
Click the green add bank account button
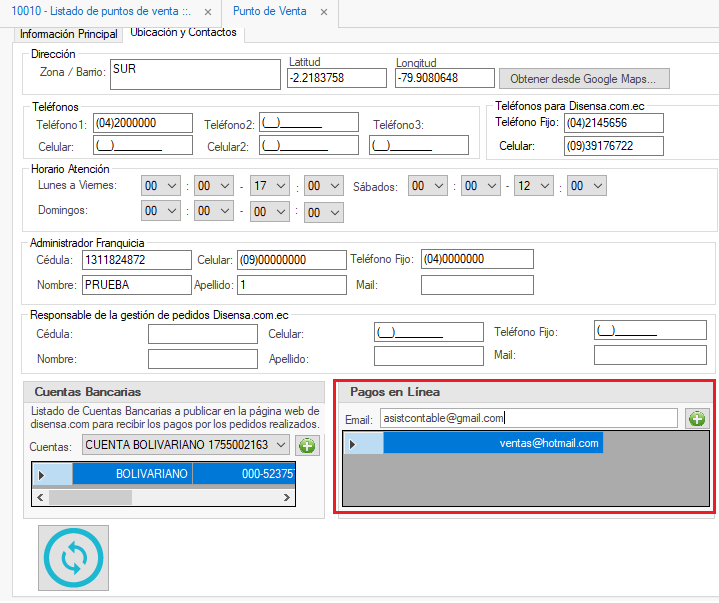click(x=308, y=445)
